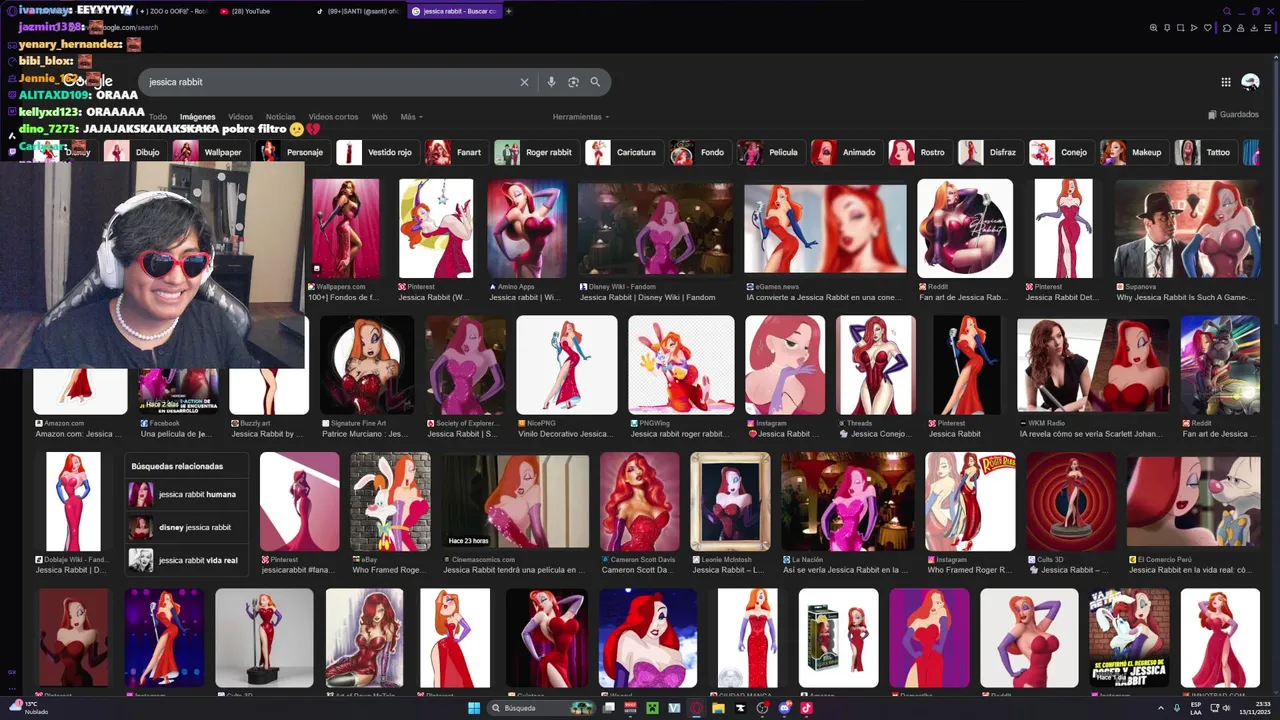Apply the Personaje filter chip

tap(292, 152)
